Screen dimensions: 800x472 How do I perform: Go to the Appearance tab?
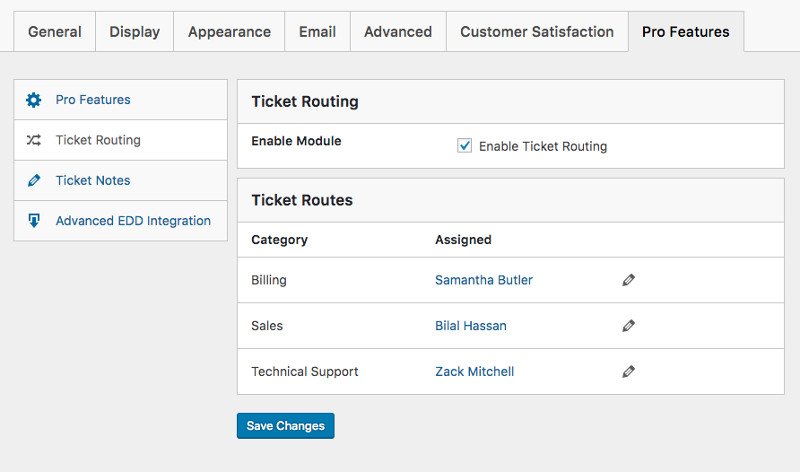coord(229,32)
